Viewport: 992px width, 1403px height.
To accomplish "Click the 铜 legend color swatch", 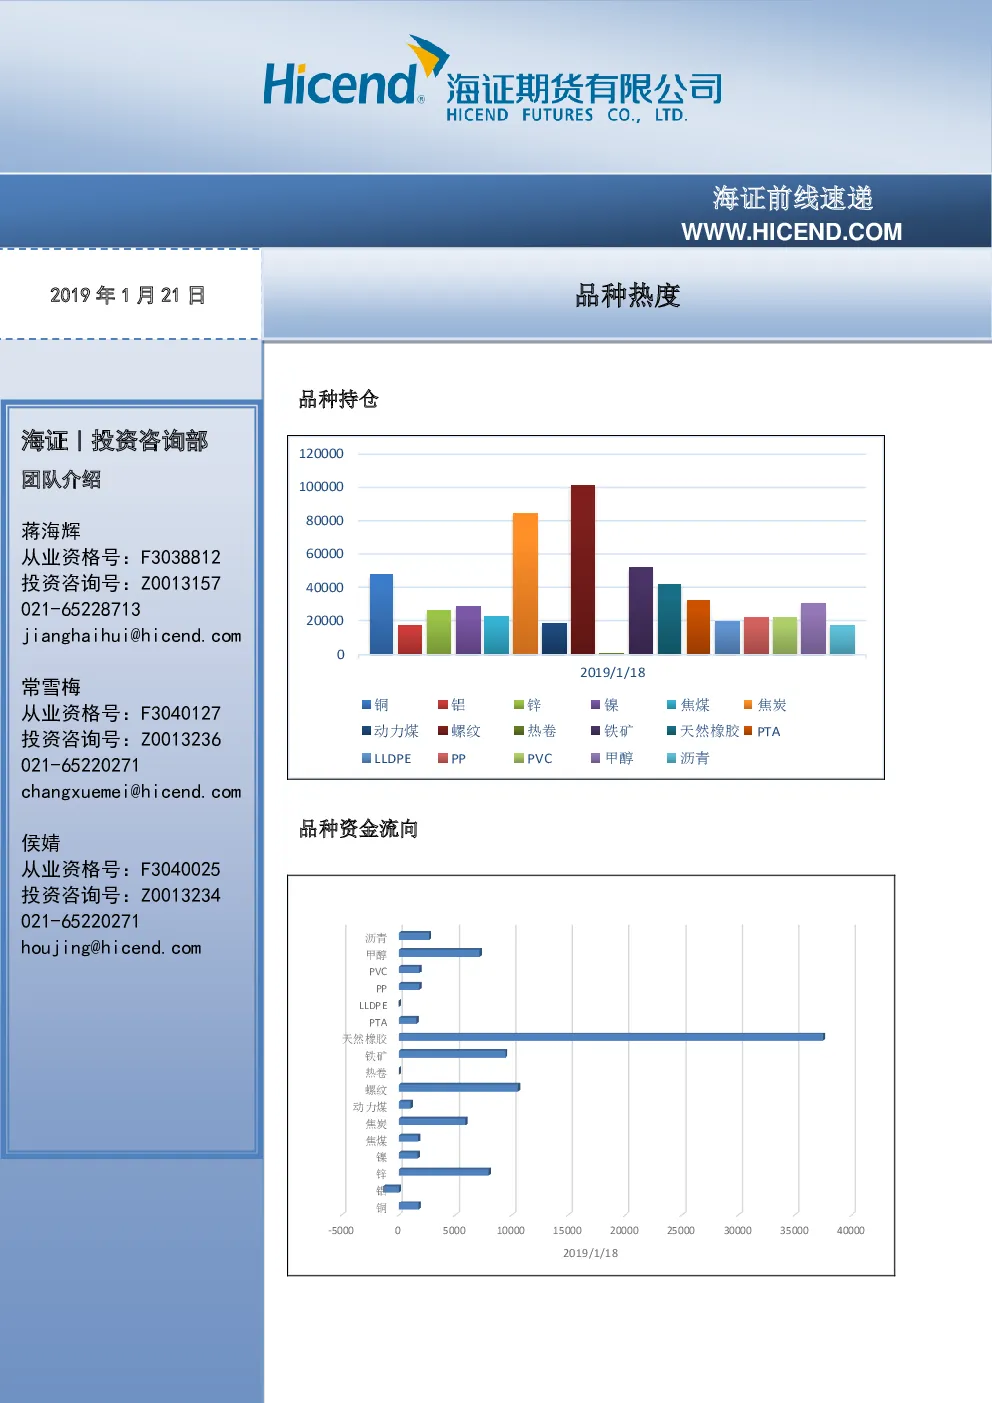I will [x=367, y=705].
